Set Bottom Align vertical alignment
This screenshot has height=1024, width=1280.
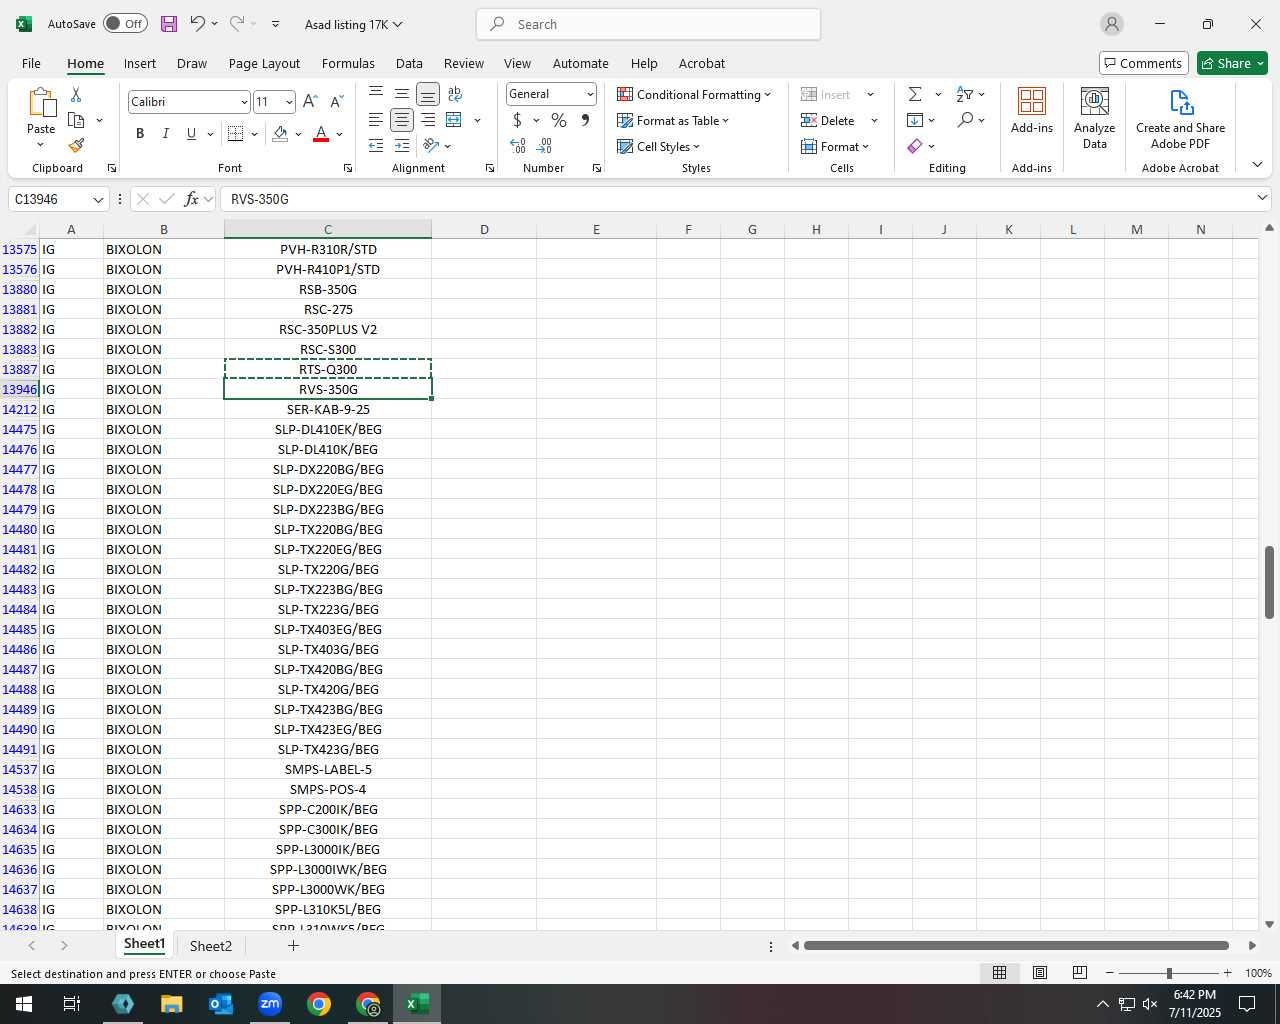click(x=428, y=94)
